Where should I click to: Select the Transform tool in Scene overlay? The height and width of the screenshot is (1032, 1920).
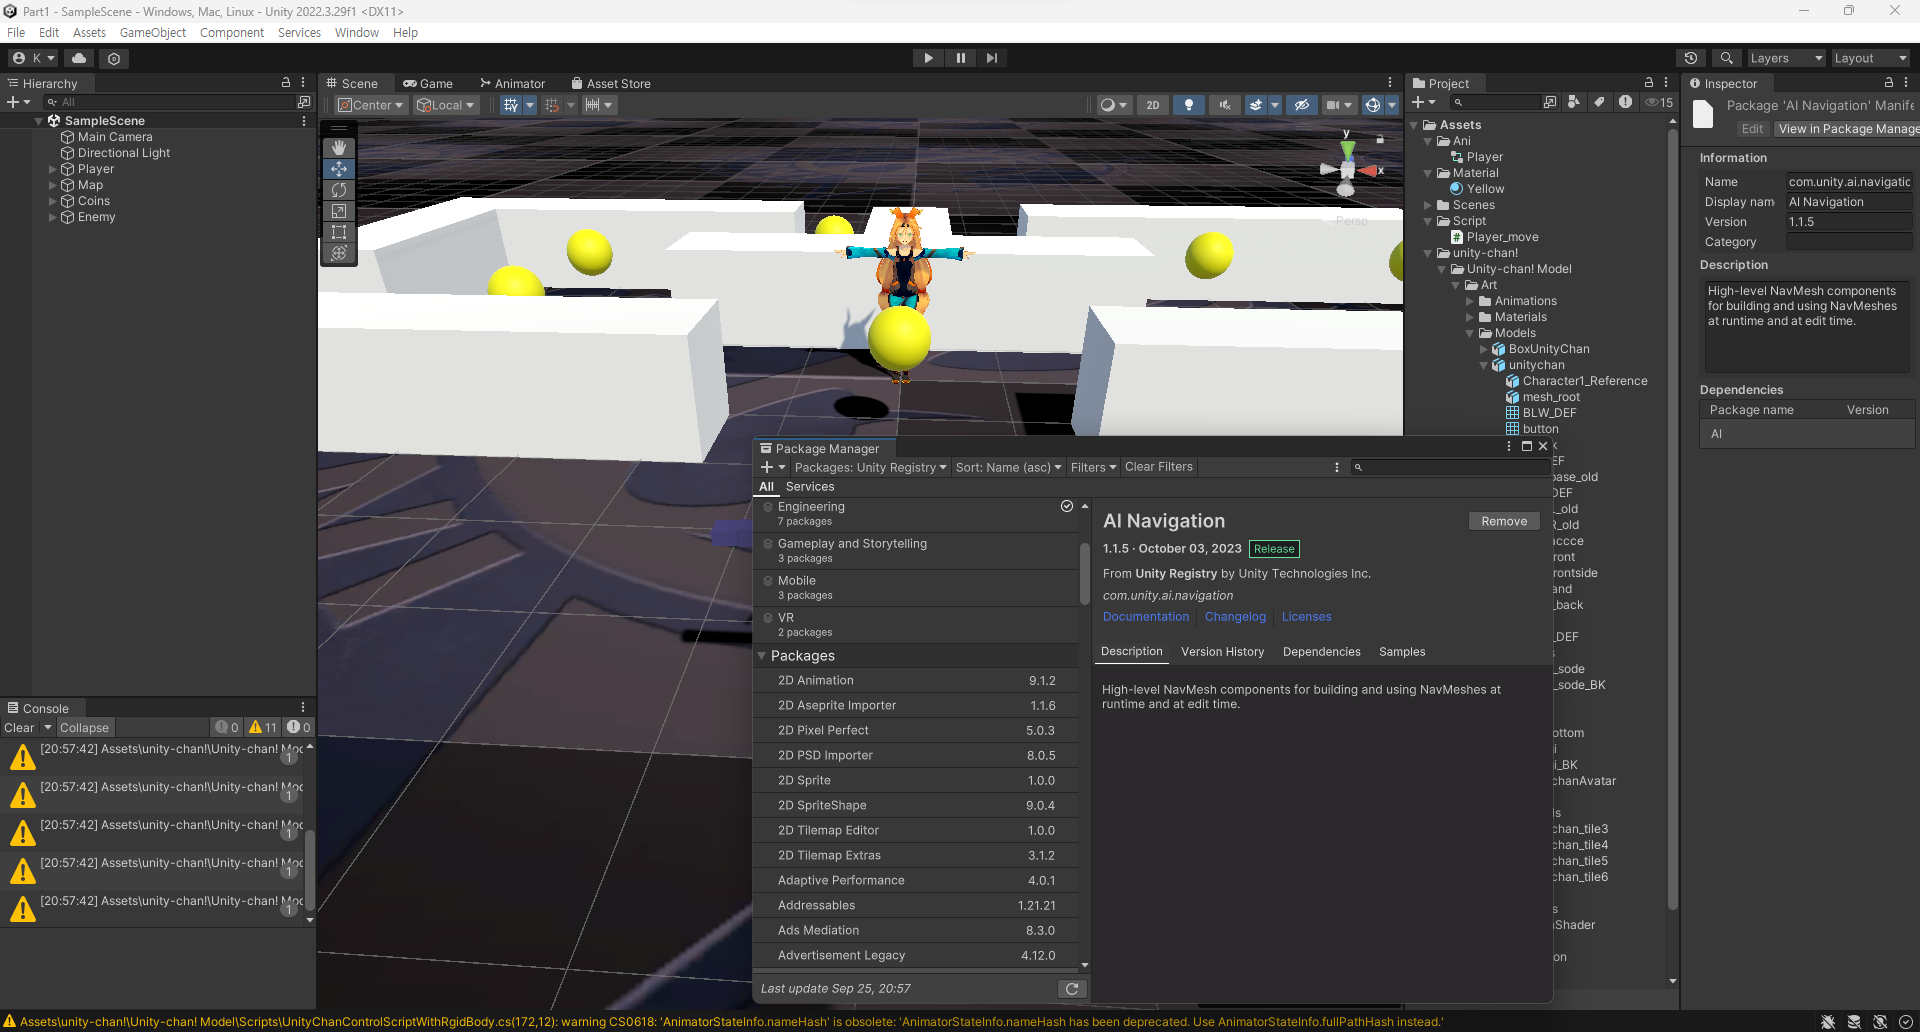tap(339, 253)
